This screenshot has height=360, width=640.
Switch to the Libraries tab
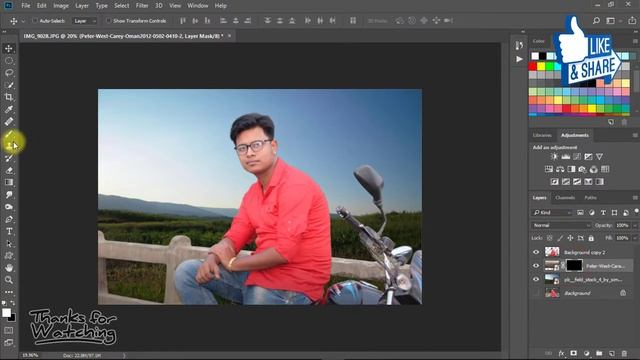click(542, 135)
